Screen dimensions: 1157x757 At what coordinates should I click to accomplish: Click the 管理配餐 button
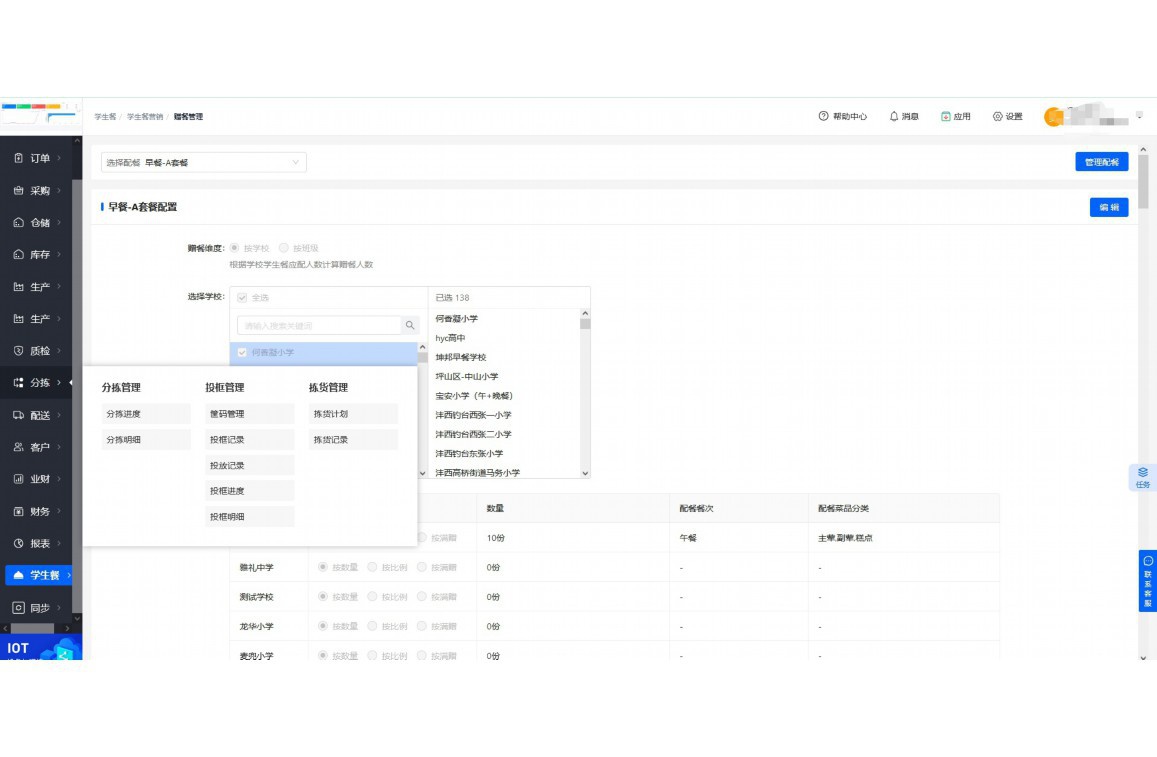(x=1101, y=162)
